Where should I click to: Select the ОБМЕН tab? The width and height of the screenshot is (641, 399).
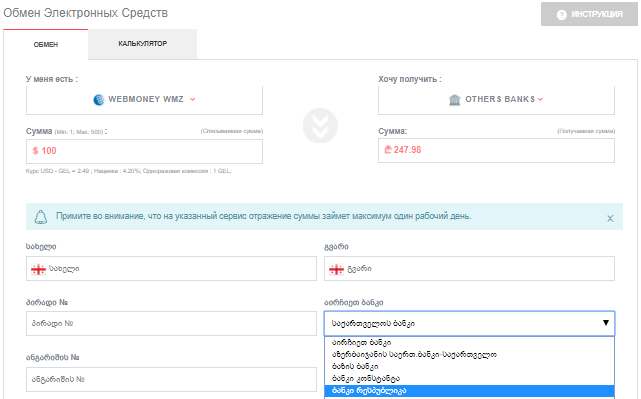coord(46,44)
